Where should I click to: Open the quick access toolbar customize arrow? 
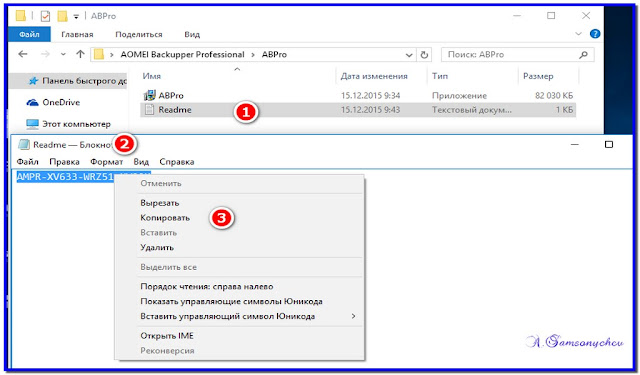tap(76, 17)
